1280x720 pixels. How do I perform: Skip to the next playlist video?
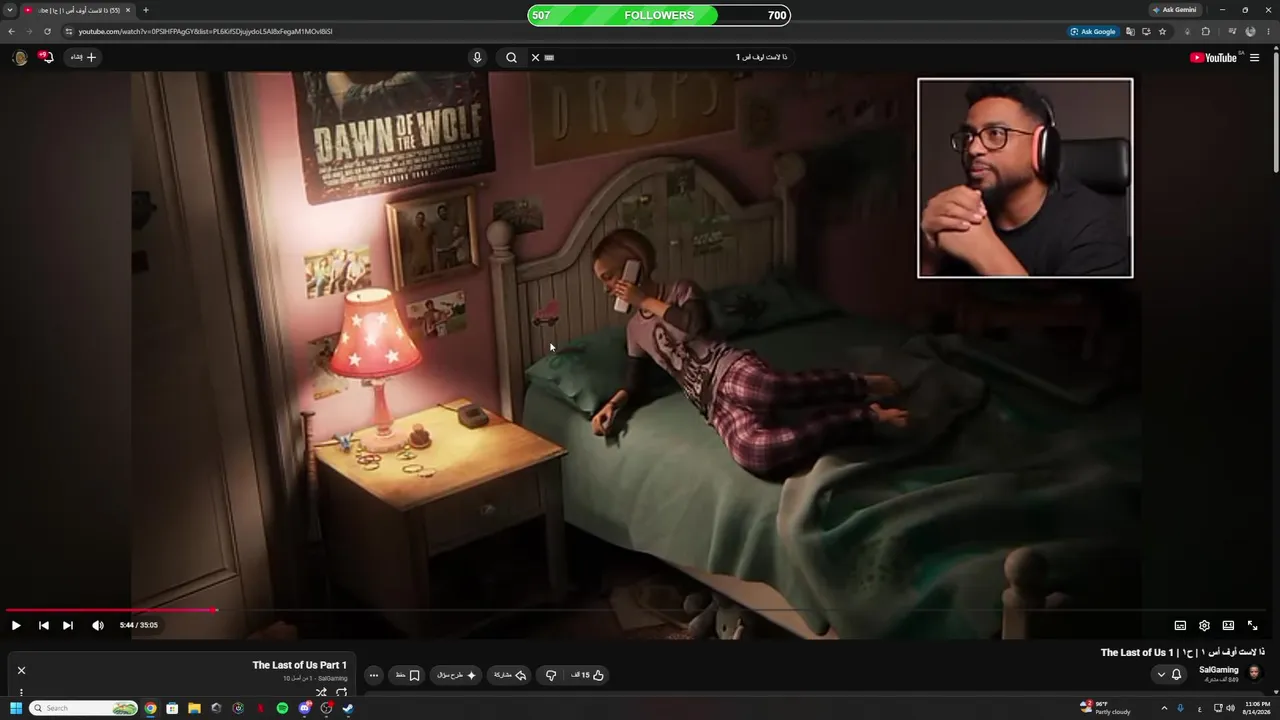[68, 625]
